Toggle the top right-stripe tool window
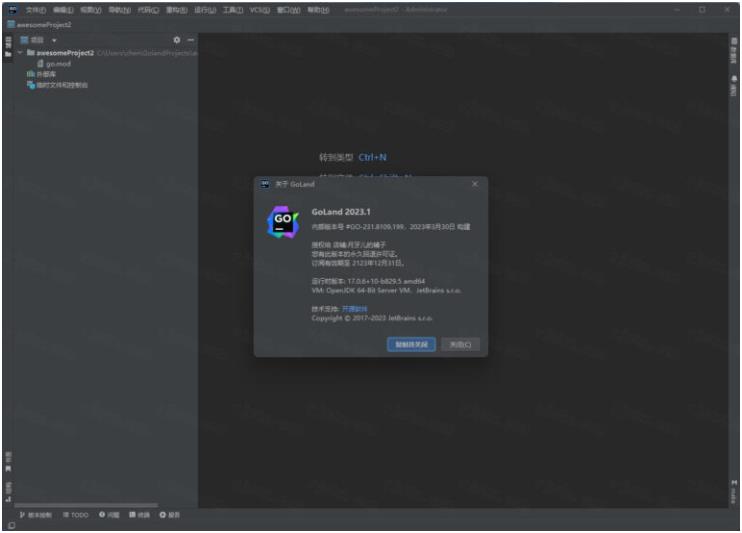This screenshot has width=742, height=533. 733,51
